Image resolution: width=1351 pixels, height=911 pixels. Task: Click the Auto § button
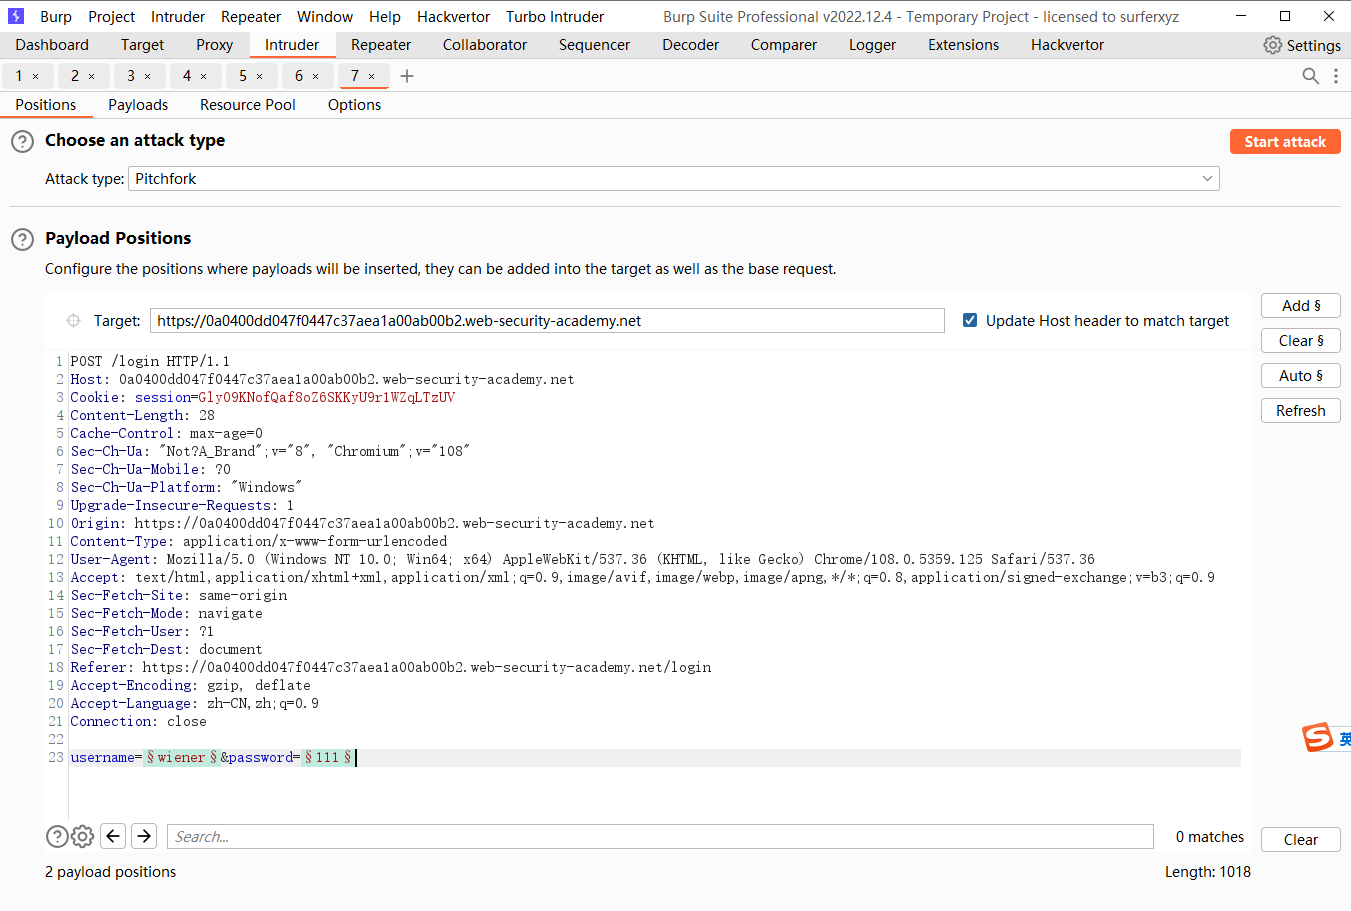(x=1301, y=376)
